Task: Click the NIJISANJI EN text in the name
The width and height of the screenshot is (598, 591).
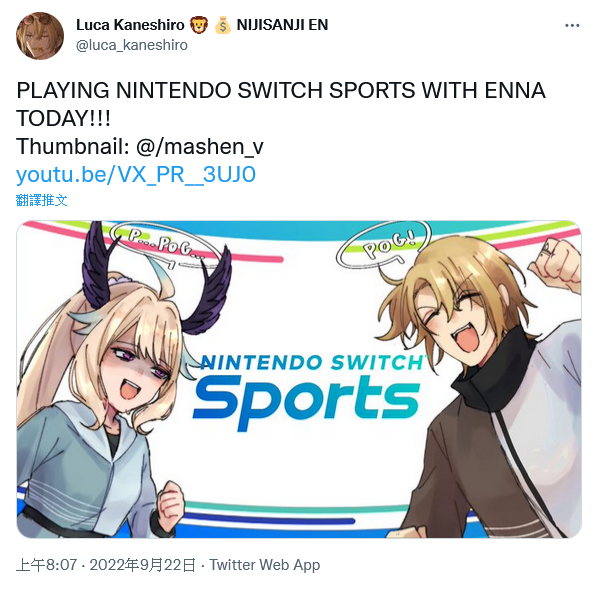Action: (282, 25)
